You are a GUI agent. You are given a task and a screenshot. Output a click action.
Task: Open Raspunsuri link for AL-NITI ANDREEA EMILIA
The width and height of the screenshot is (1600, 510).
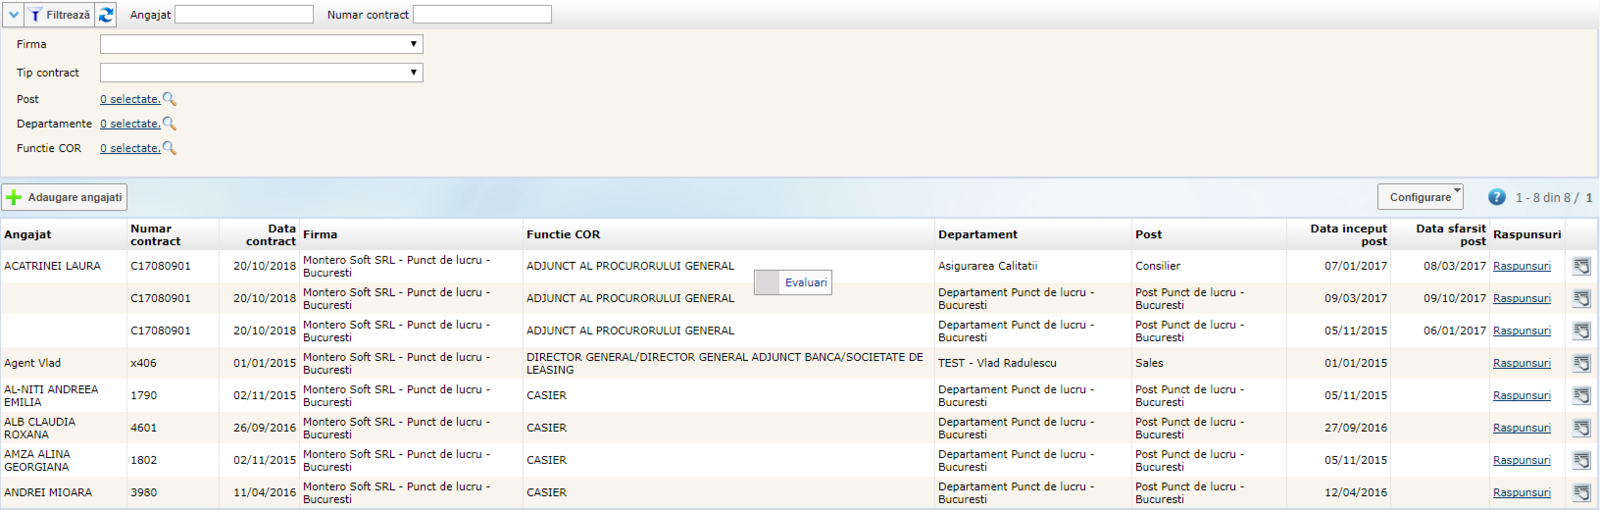point(1521,395)
